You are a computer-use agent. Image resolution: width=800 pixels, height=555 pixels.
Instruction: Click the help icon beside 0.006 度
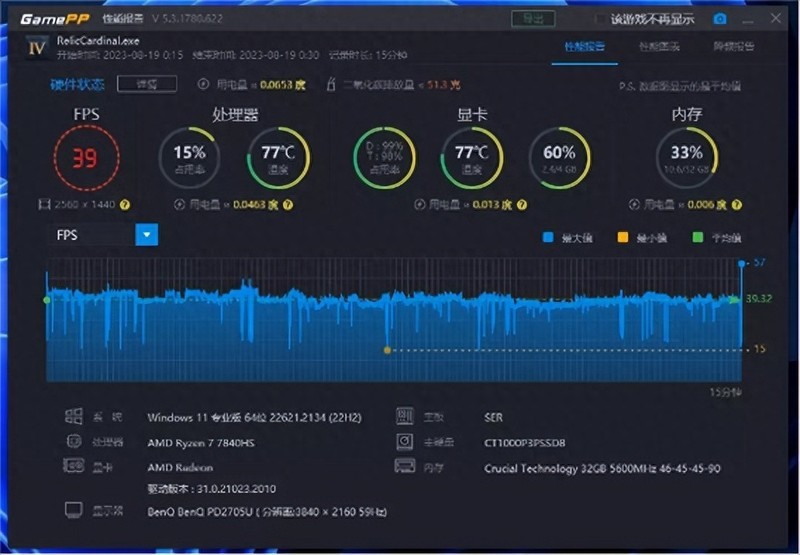tap(736, 205)
